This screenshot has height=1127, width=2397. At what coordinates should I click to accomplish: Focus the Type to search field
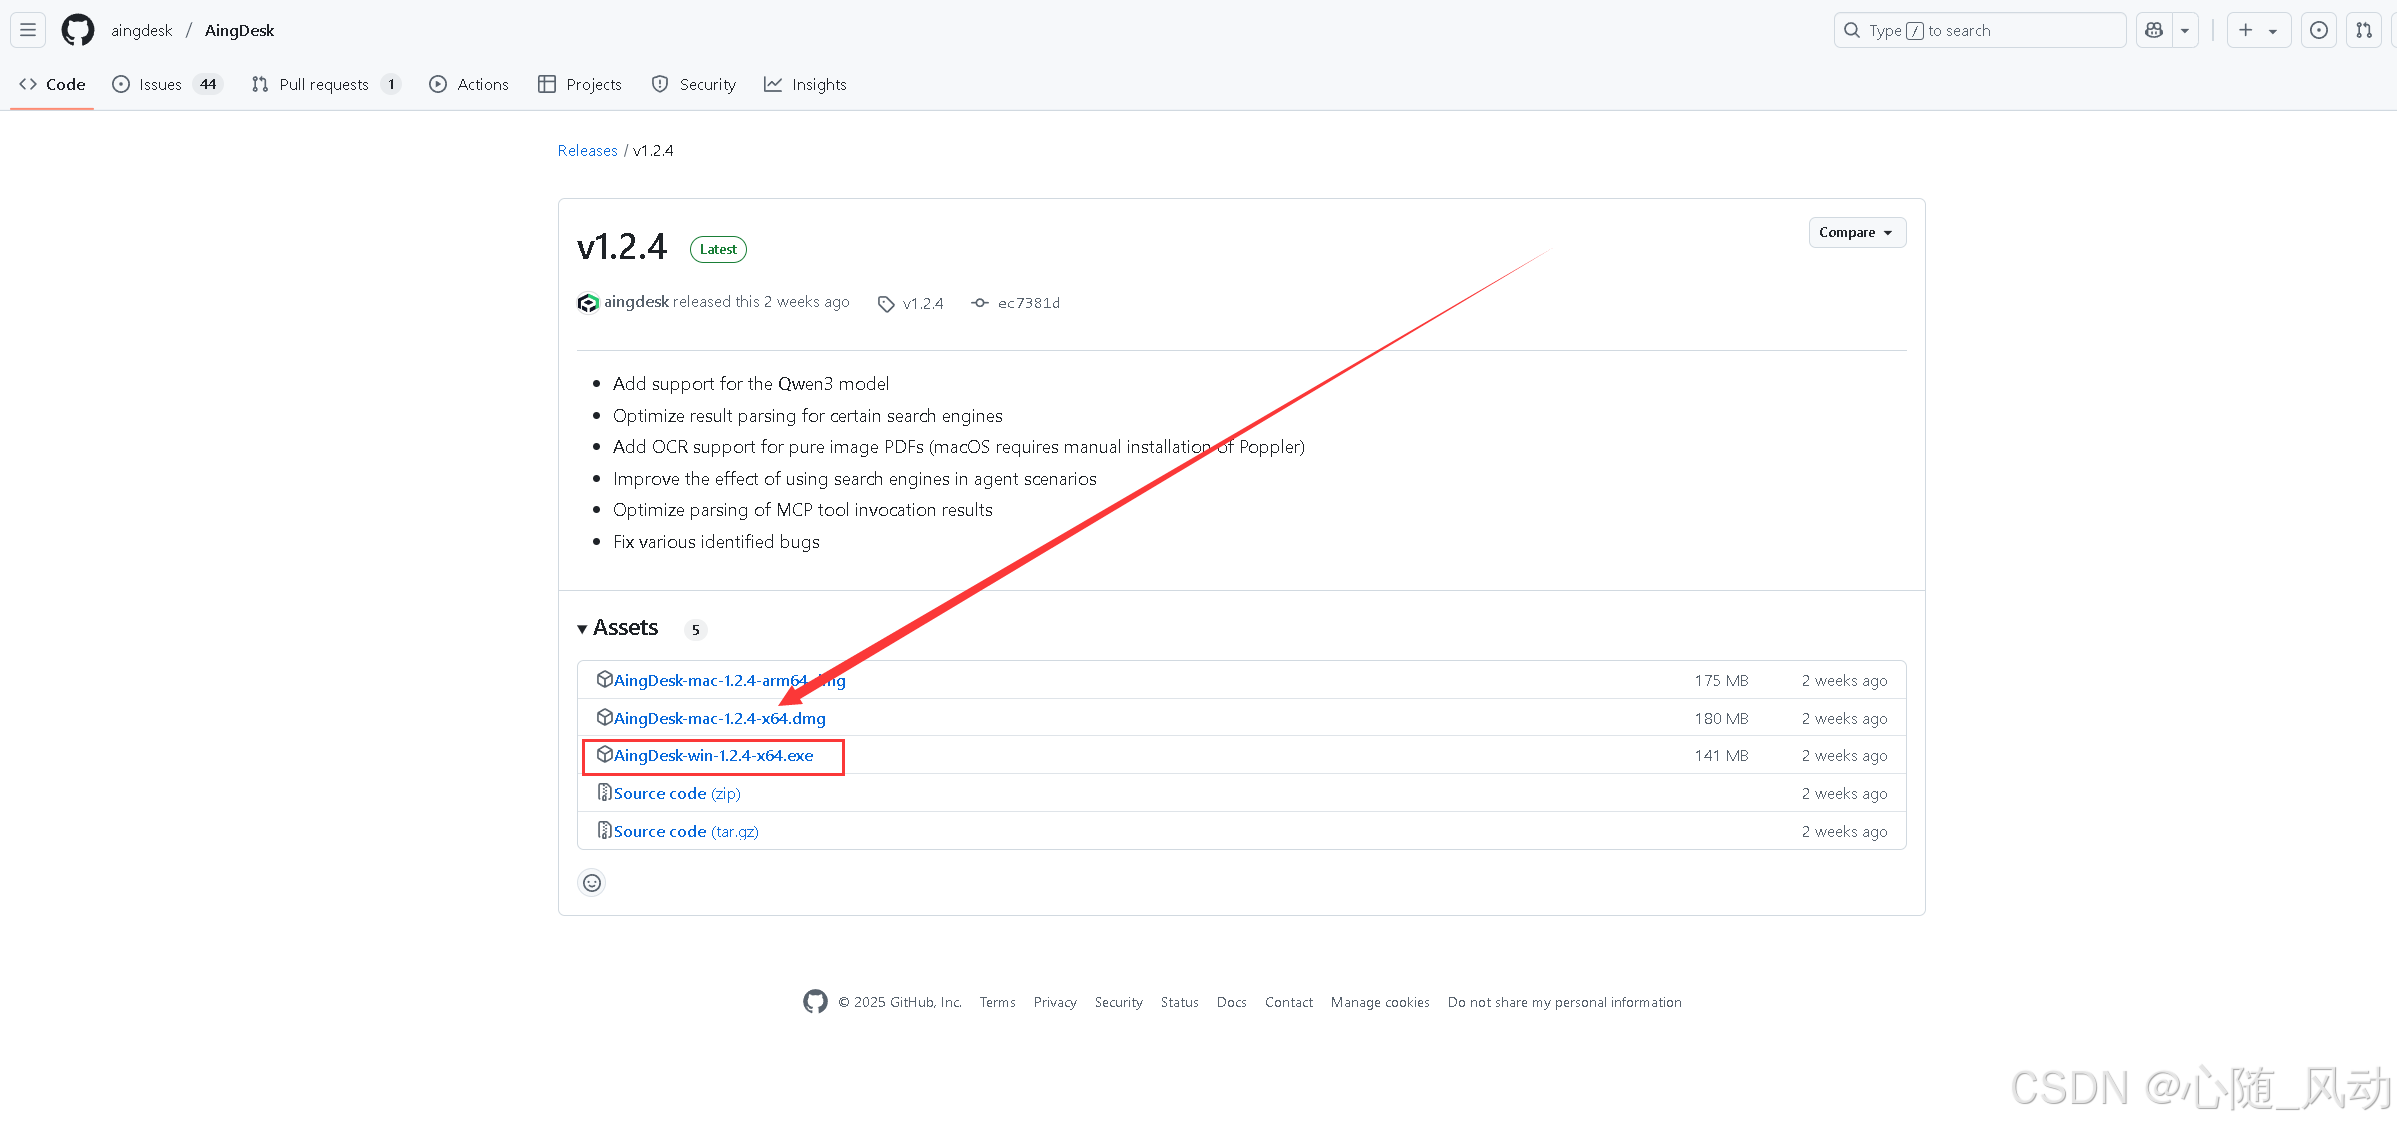[1980, 30]
